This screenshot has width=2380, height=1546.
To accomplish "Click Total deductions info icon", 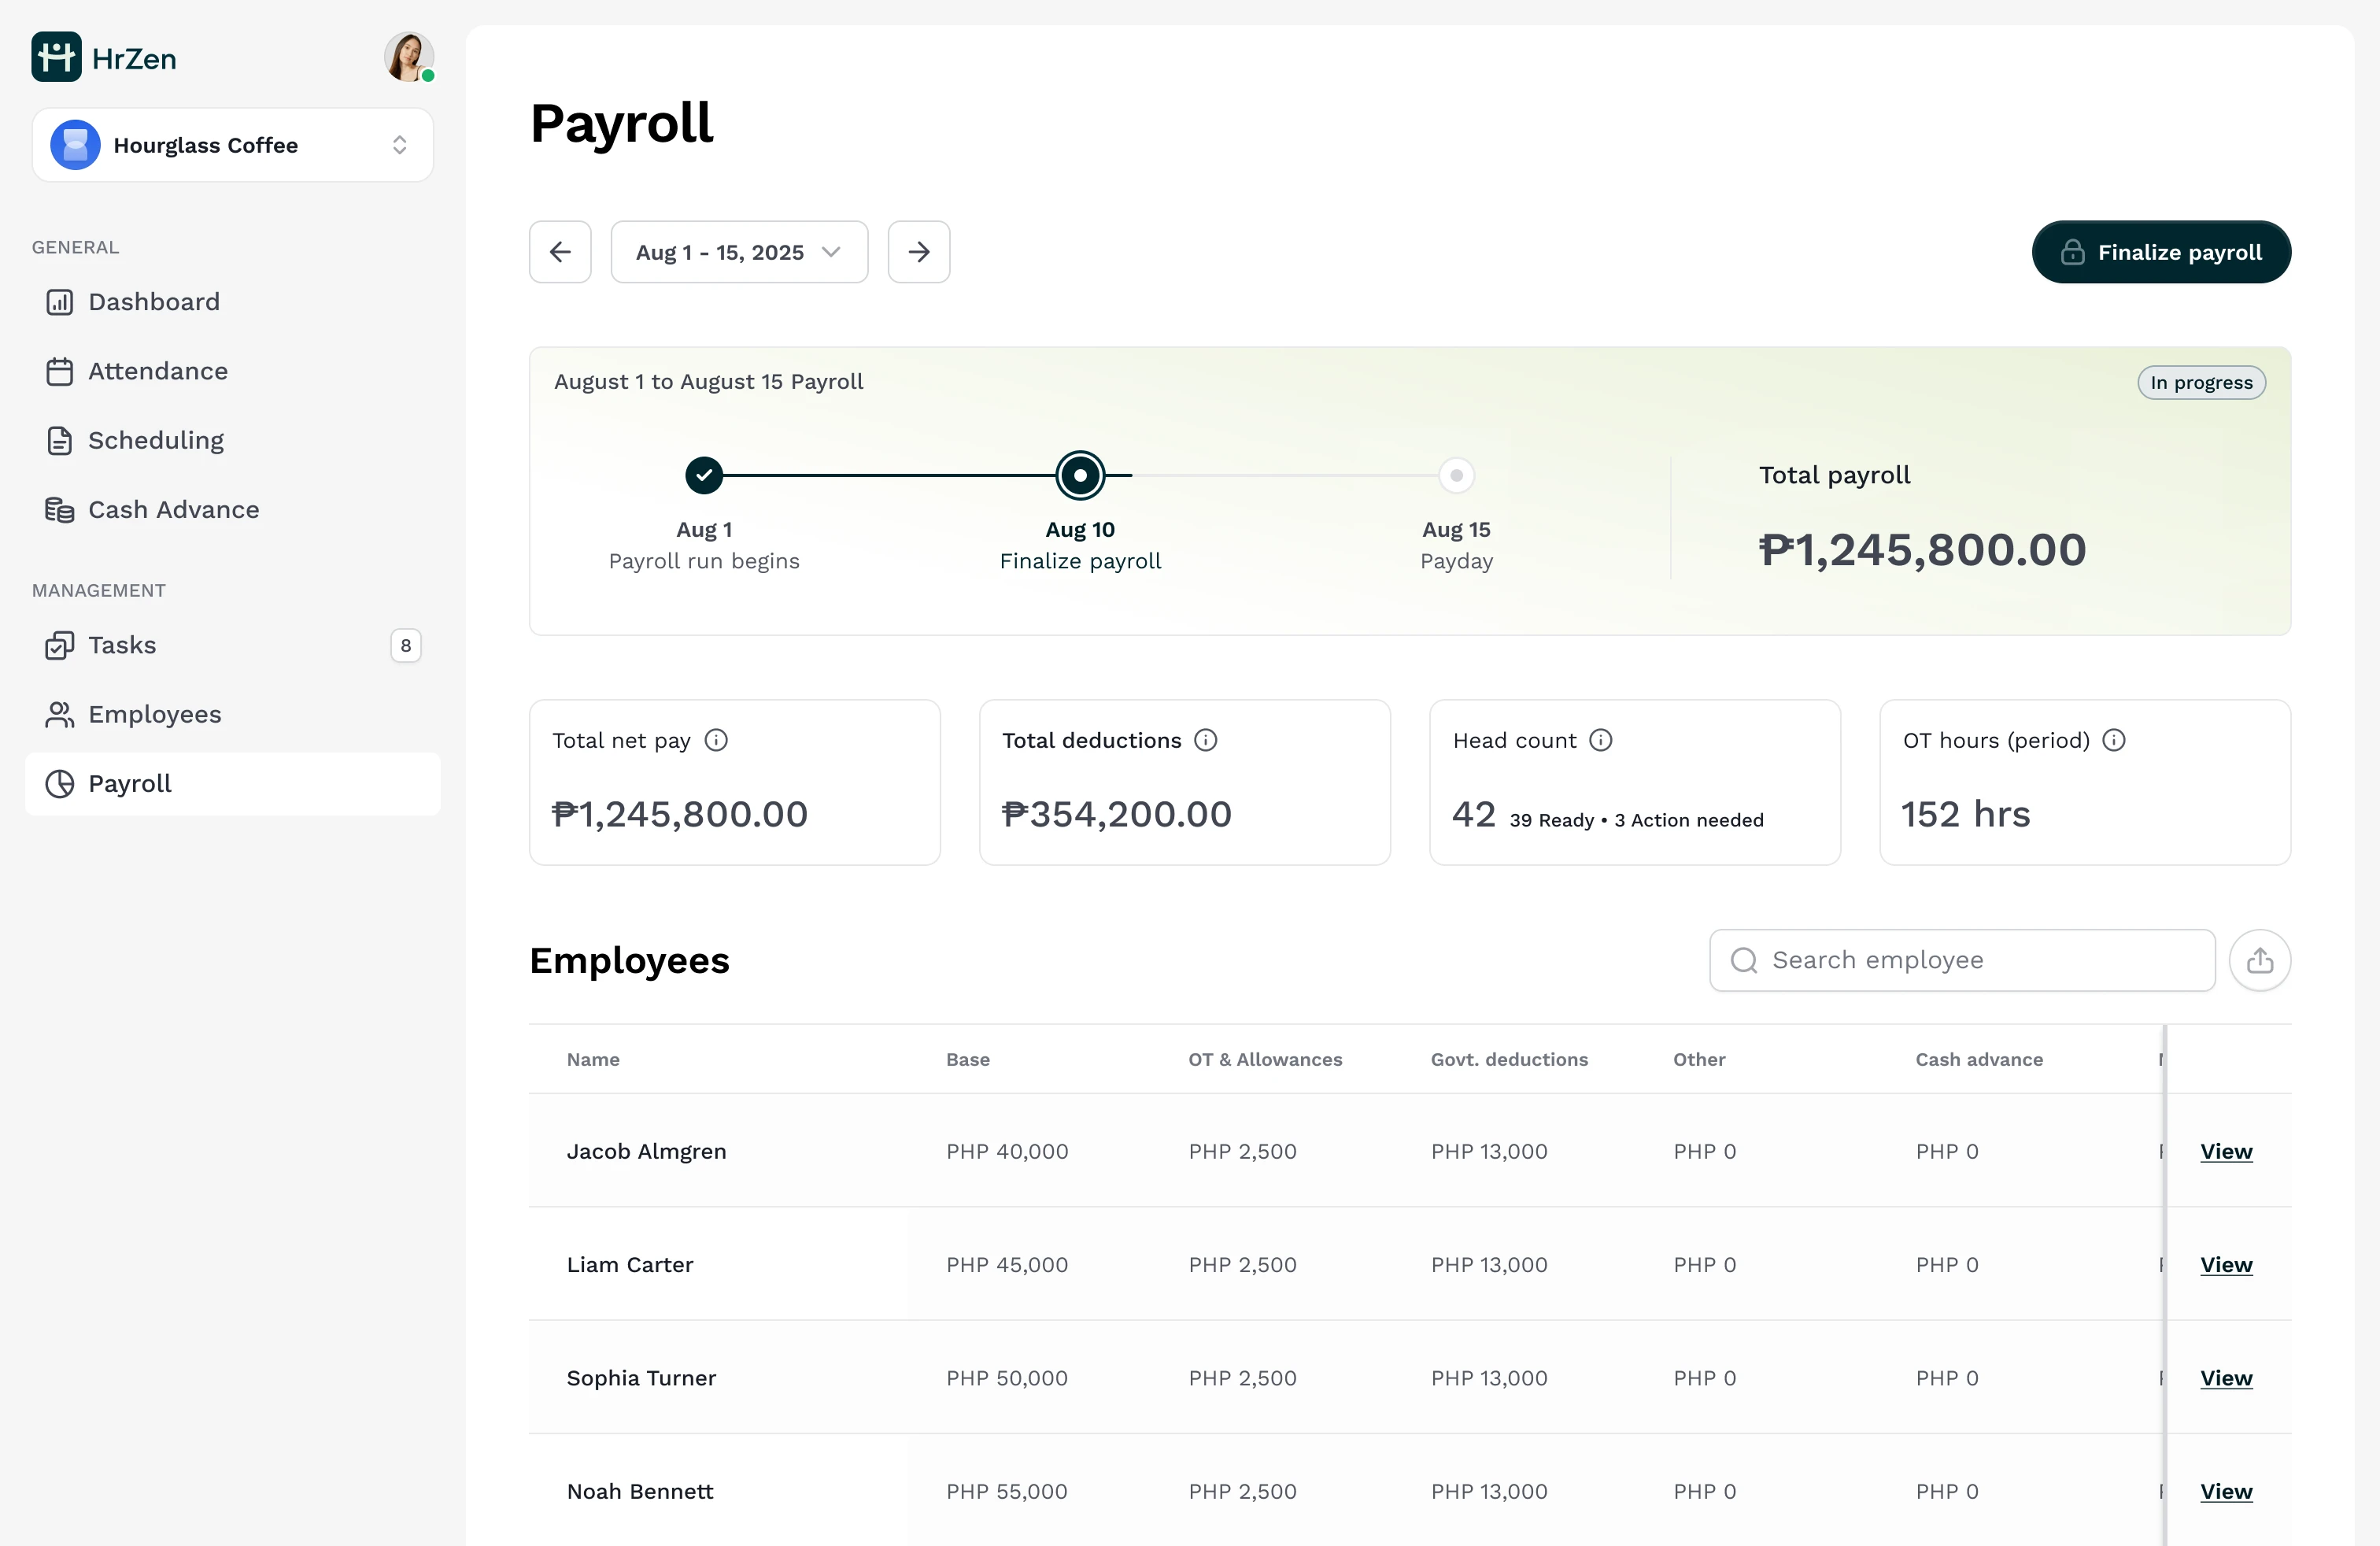I will [1206, 740].
